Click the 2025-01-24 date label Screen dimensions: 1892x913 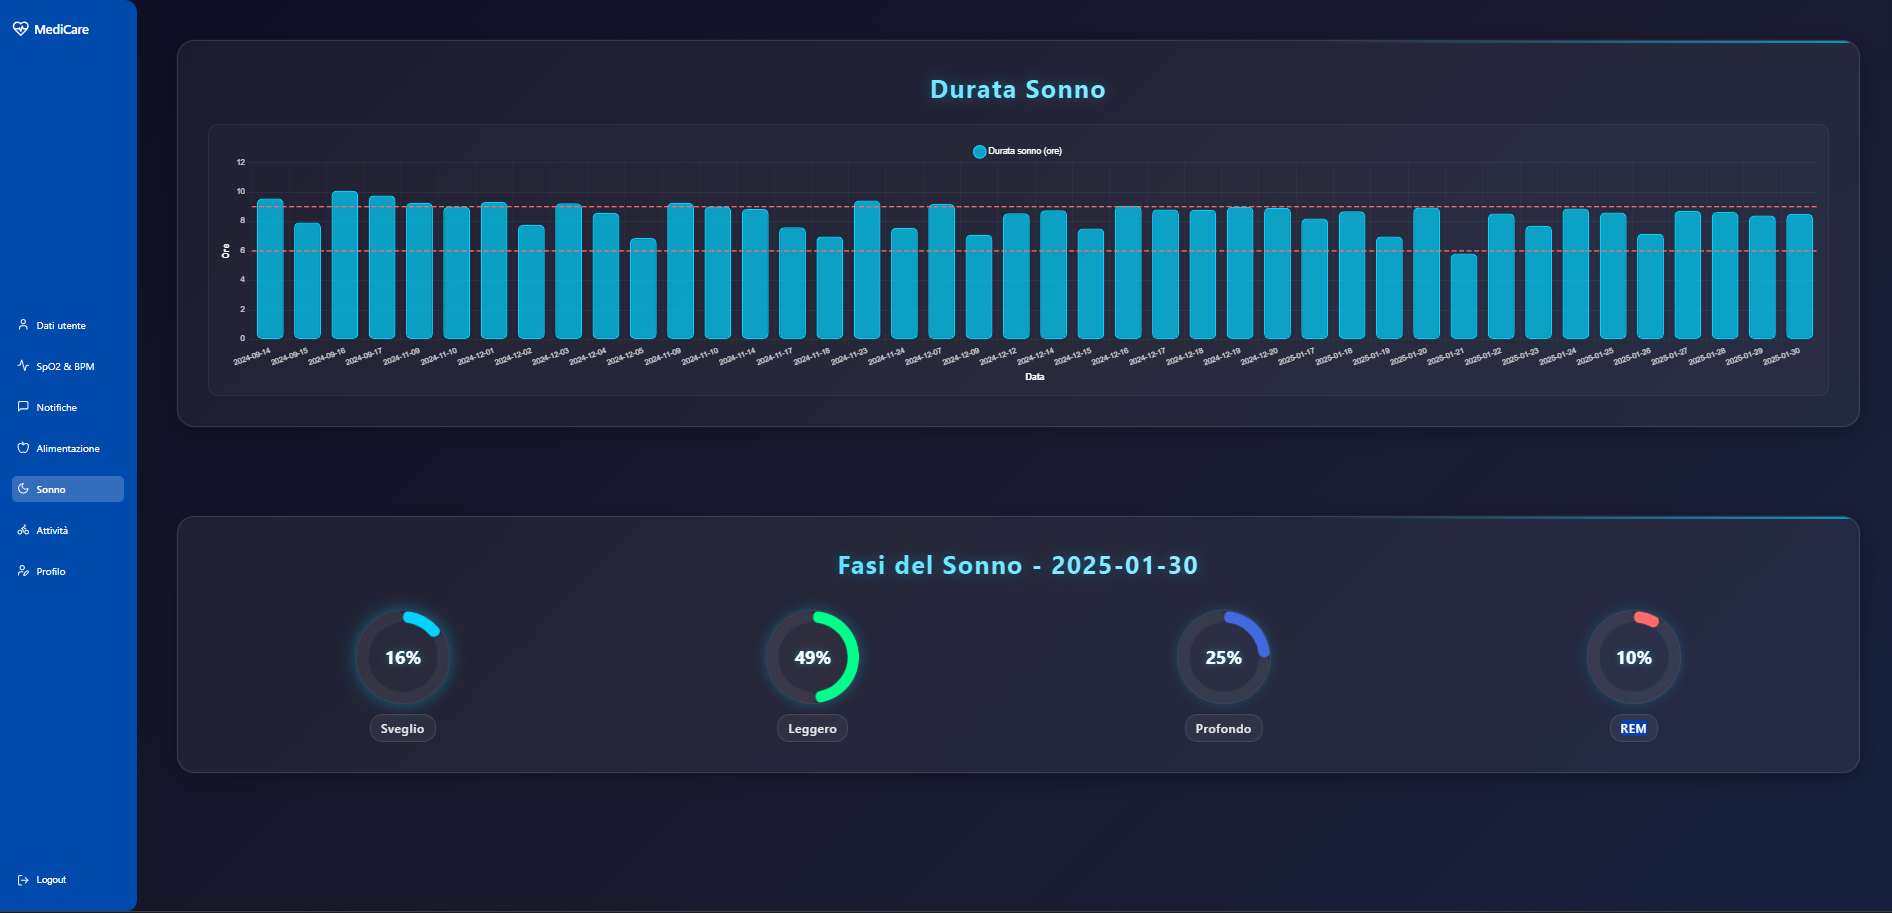[1558, 357]
